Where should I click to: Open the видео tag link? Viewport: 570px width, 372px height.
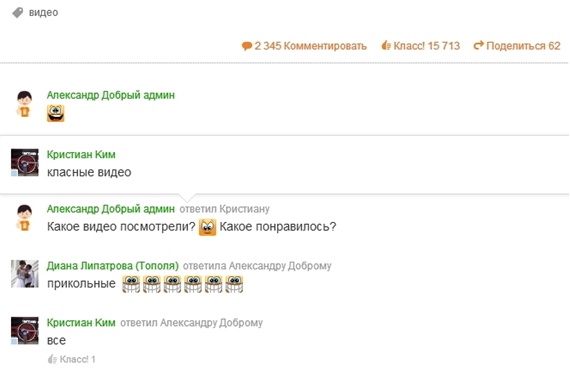[x=43, y=12]
